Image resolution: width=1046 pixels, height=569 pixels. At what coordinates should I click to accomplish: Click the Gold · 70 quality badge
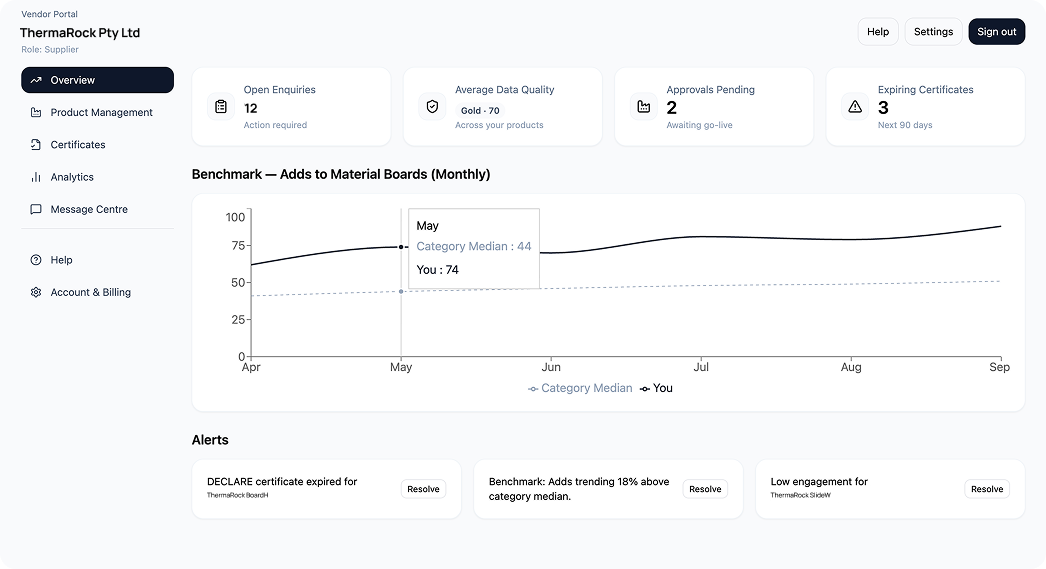pos(480,111)
